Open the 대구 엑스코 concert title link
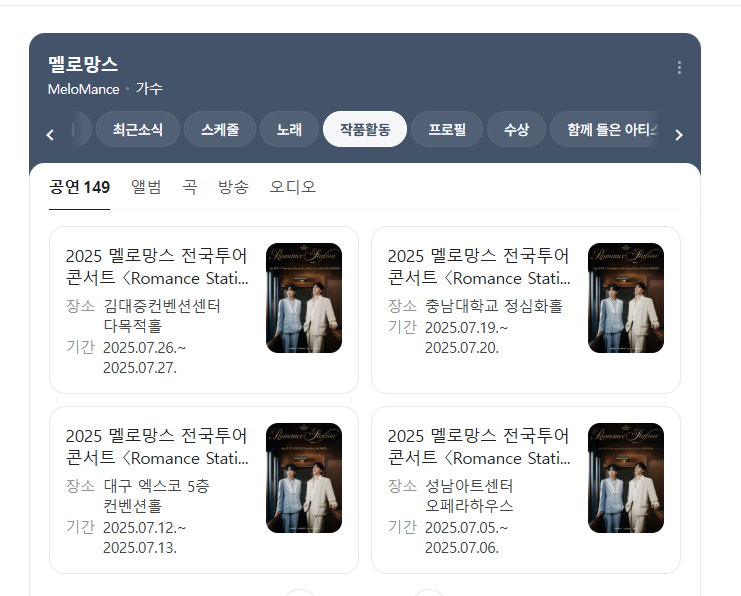The height and width of the screenshot is (596, 741). pyautogui.click(x=157, y=447)
